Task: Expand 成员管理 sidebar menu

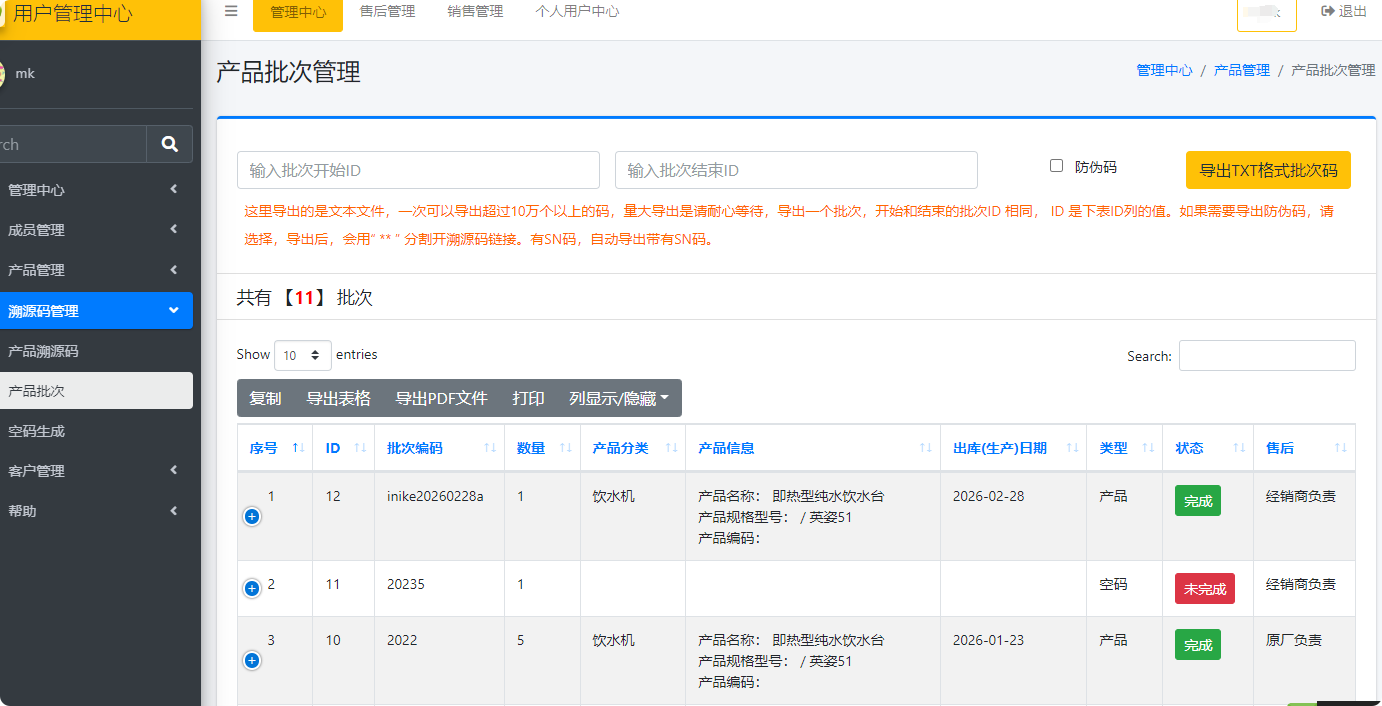Action: pyautogui.click(x=96, y=230)
